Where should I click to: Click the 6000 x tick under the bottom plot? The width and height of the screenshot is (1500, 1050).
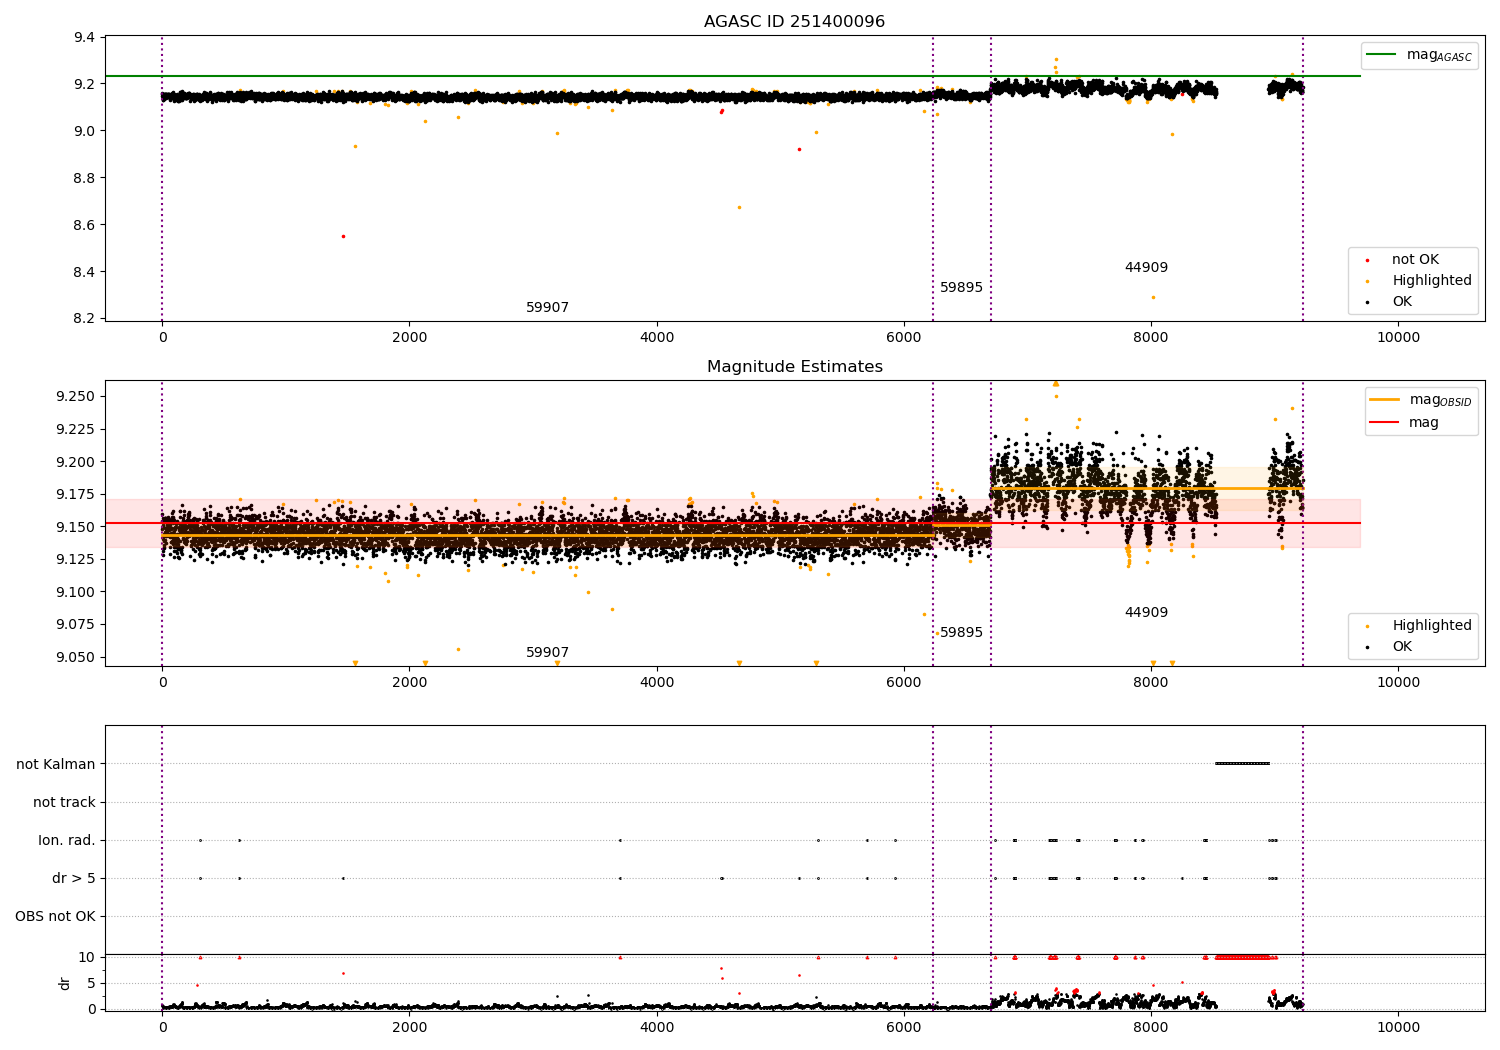point(904,1026)
